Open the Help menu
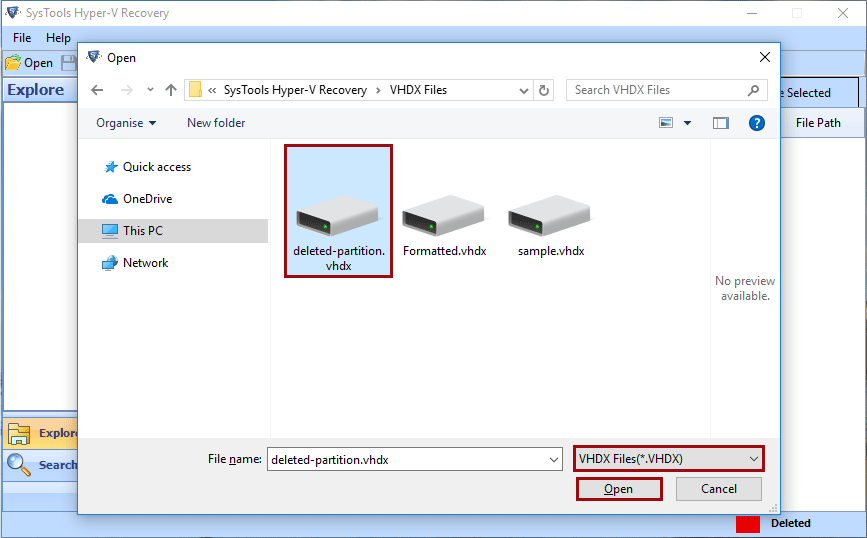Screen dimensions: 867x538 pos(58,38)
